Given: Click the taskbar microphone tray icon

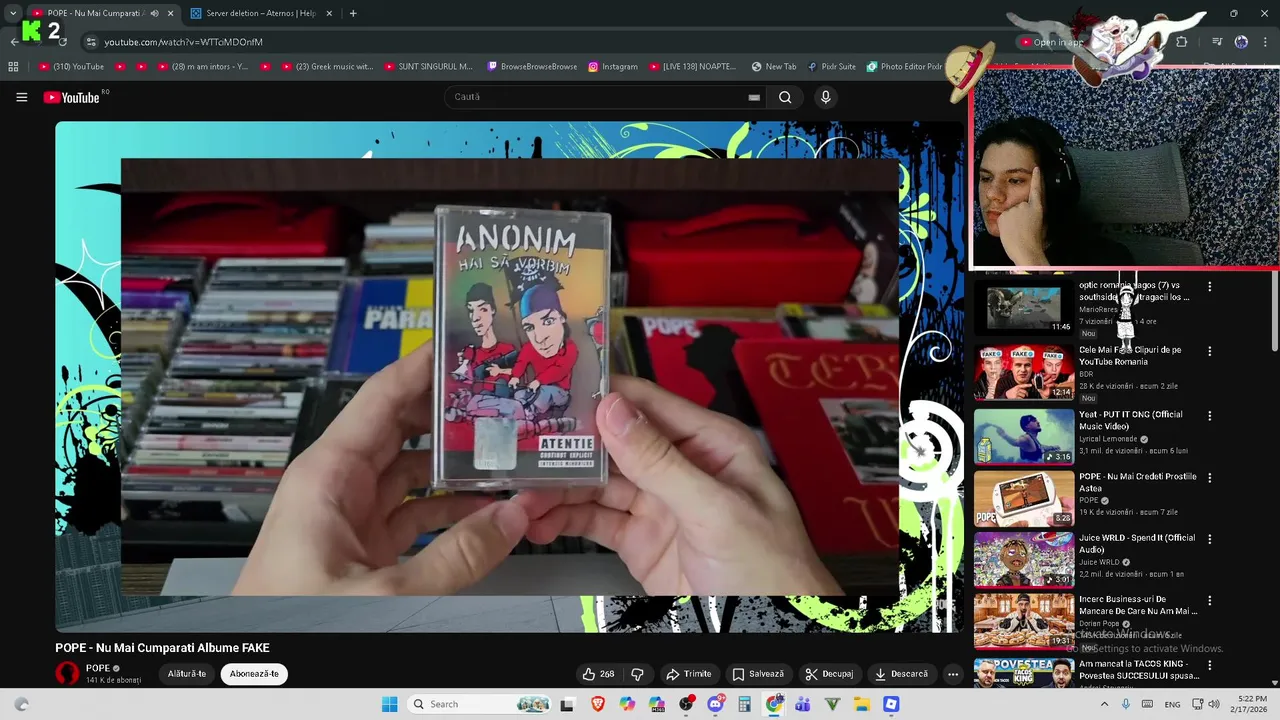Looking at the screenshot, I should pos(1126,704).
